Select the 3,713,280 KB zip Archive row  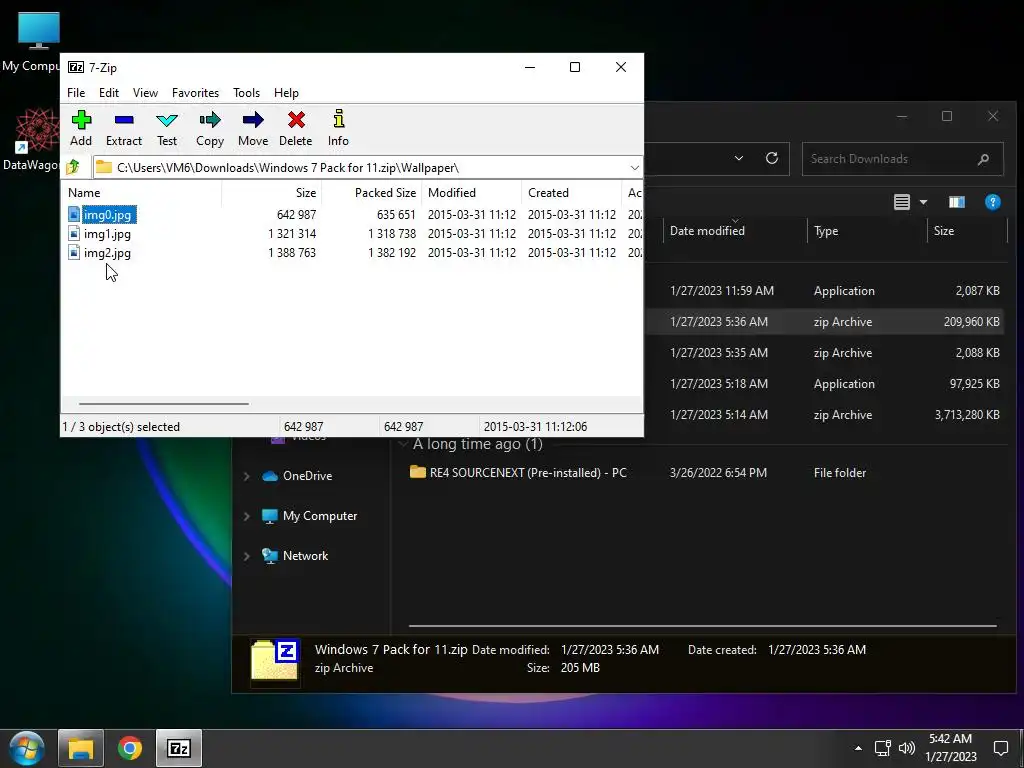tap(824, 415)
